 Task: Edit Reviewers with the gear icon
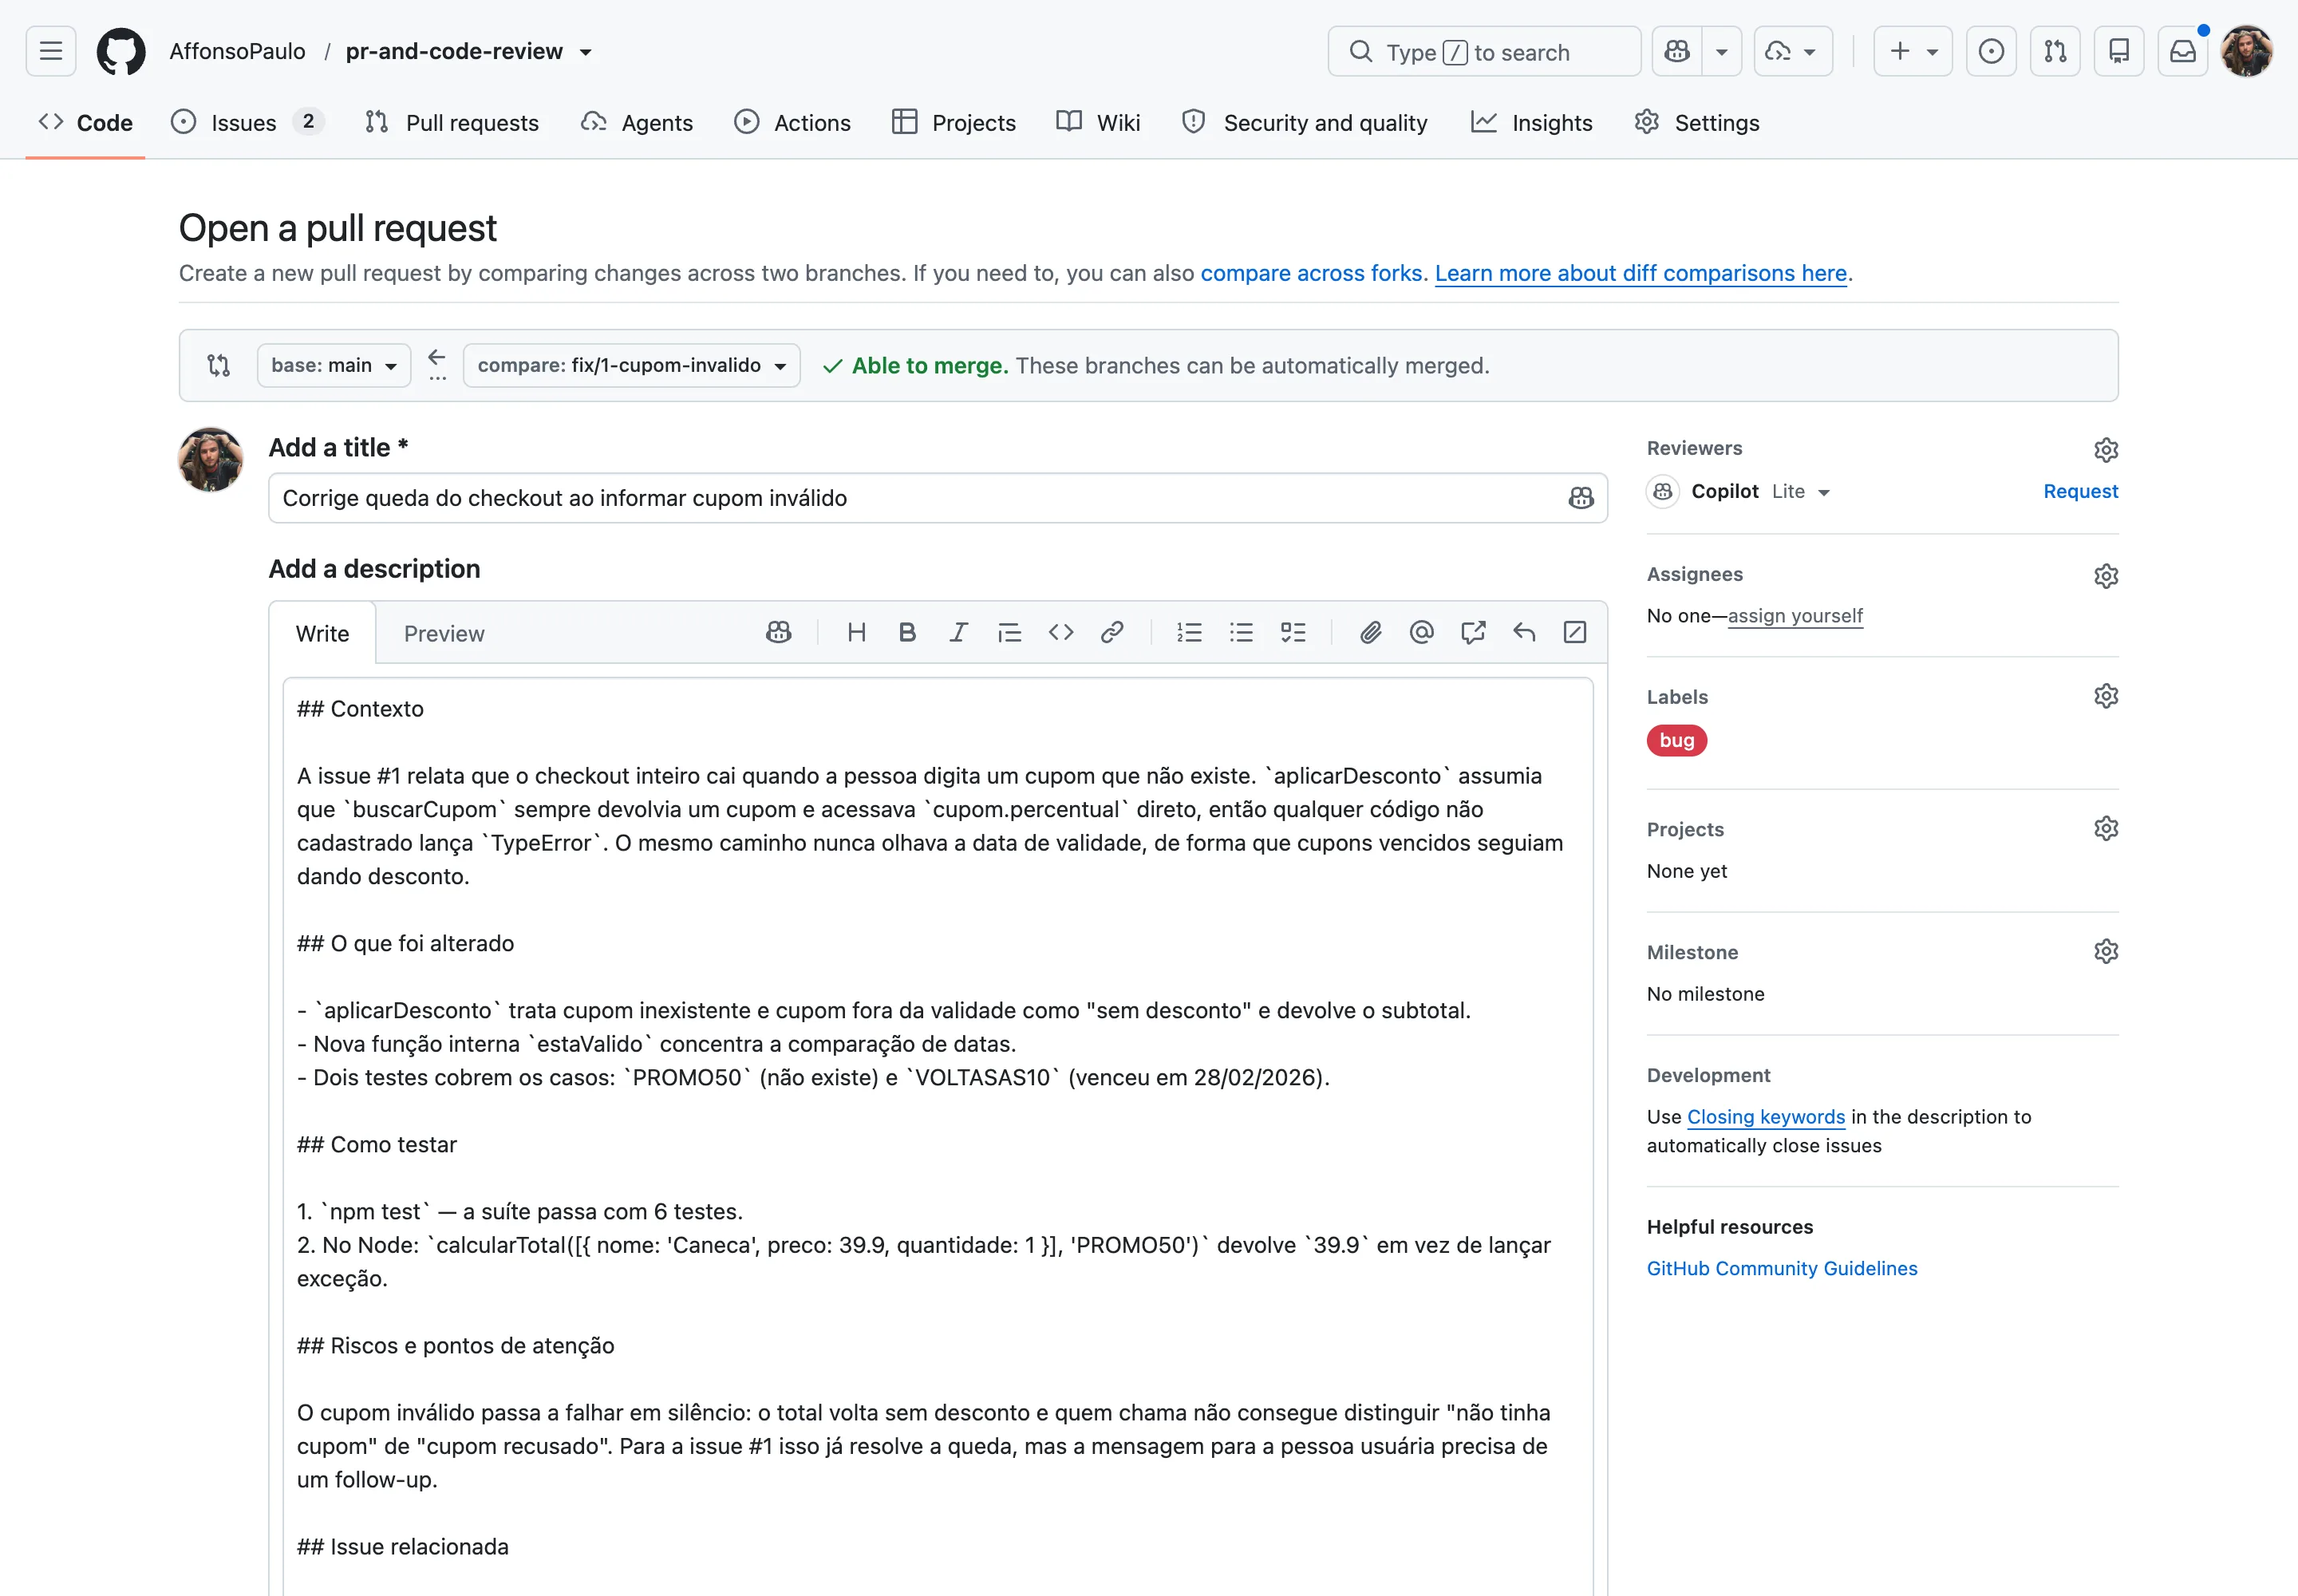pyautogui.click(x=2106, y=450)
